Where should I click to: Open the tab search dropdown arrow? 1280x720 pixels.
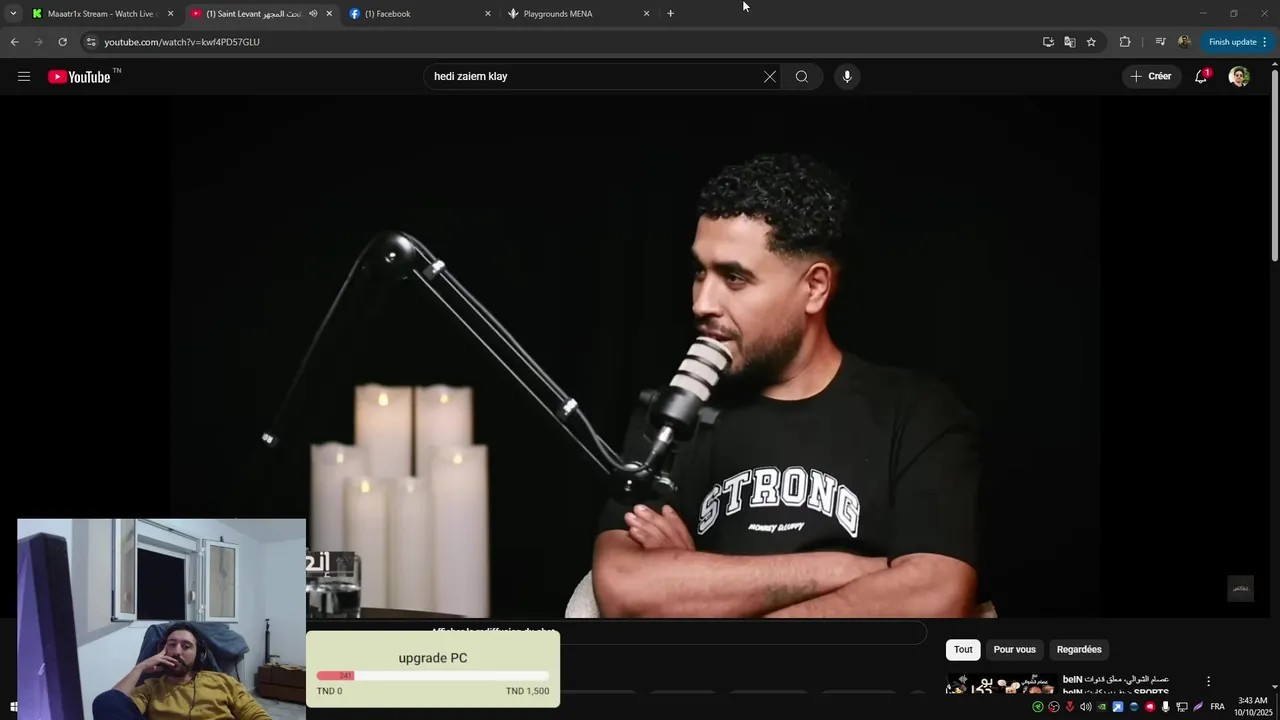[13, 14]
